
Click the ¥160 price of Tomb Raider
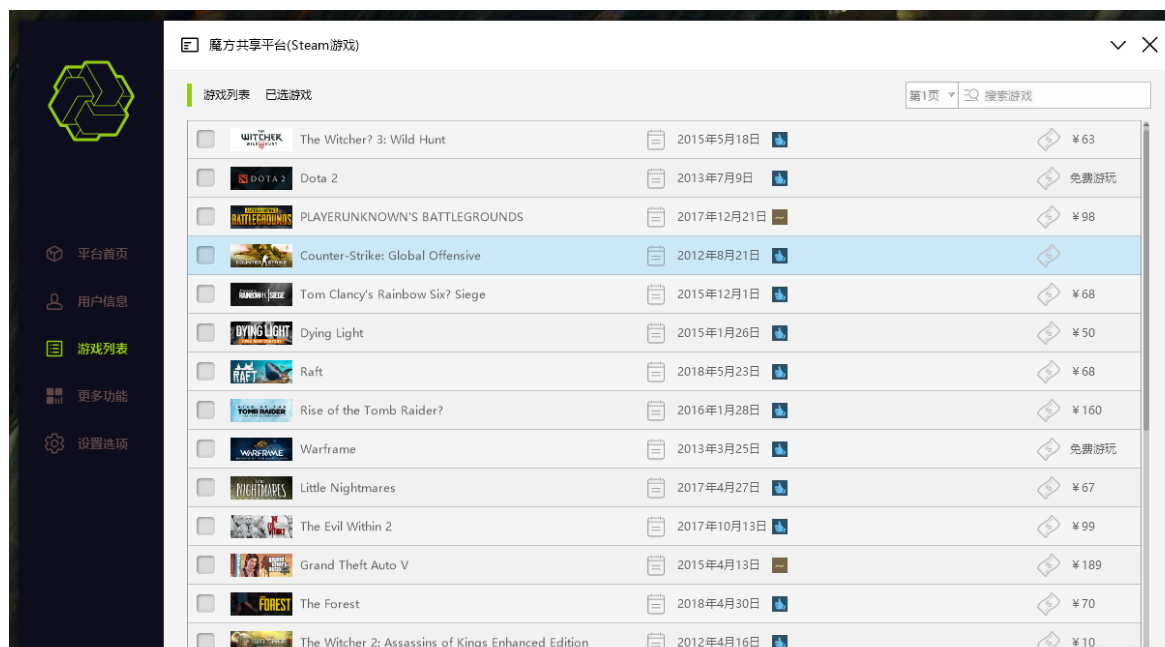click(x=1086, y=410)
